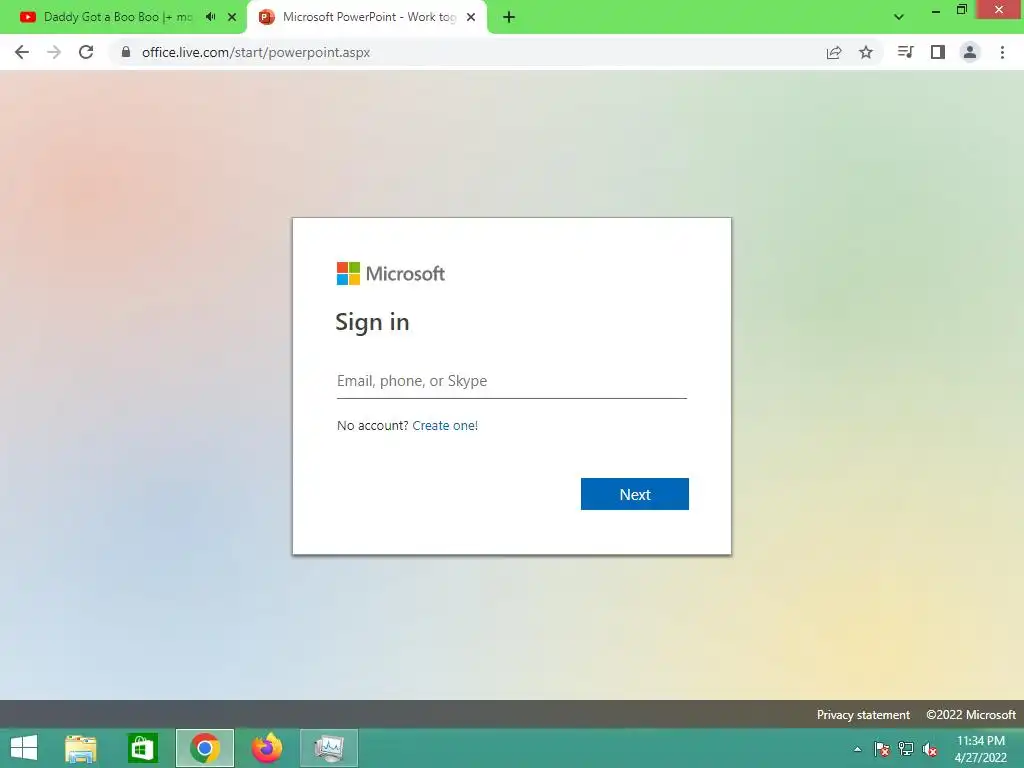
Task: Mute the YouTube tab via speaker icon
Action: 210,17
